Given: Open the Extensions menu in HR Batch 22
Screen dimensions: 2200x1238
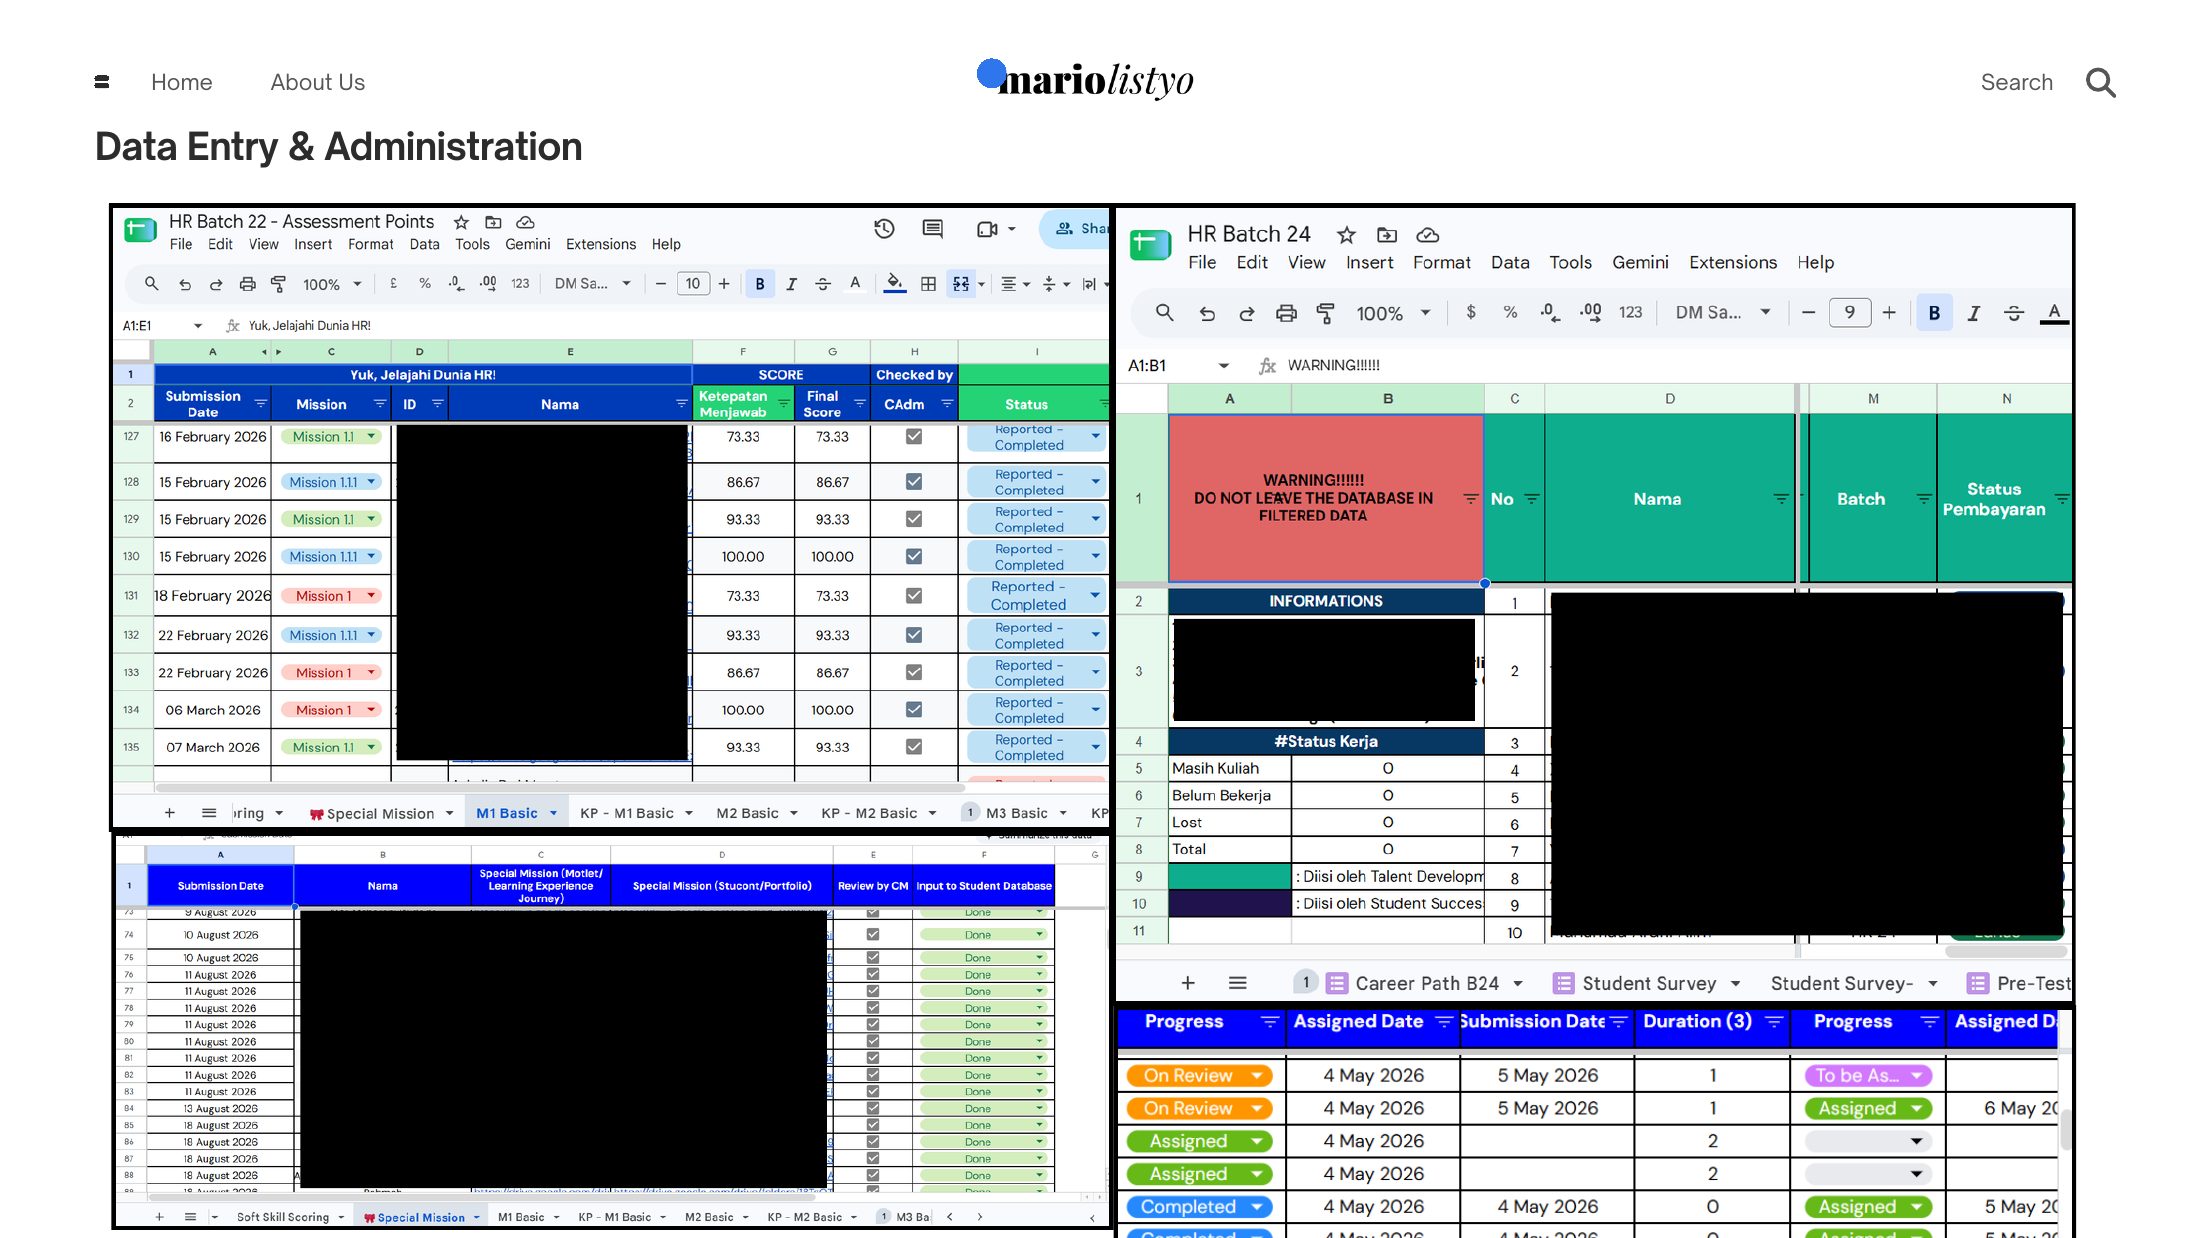Looking at the screenshot, I should [601, 244].
